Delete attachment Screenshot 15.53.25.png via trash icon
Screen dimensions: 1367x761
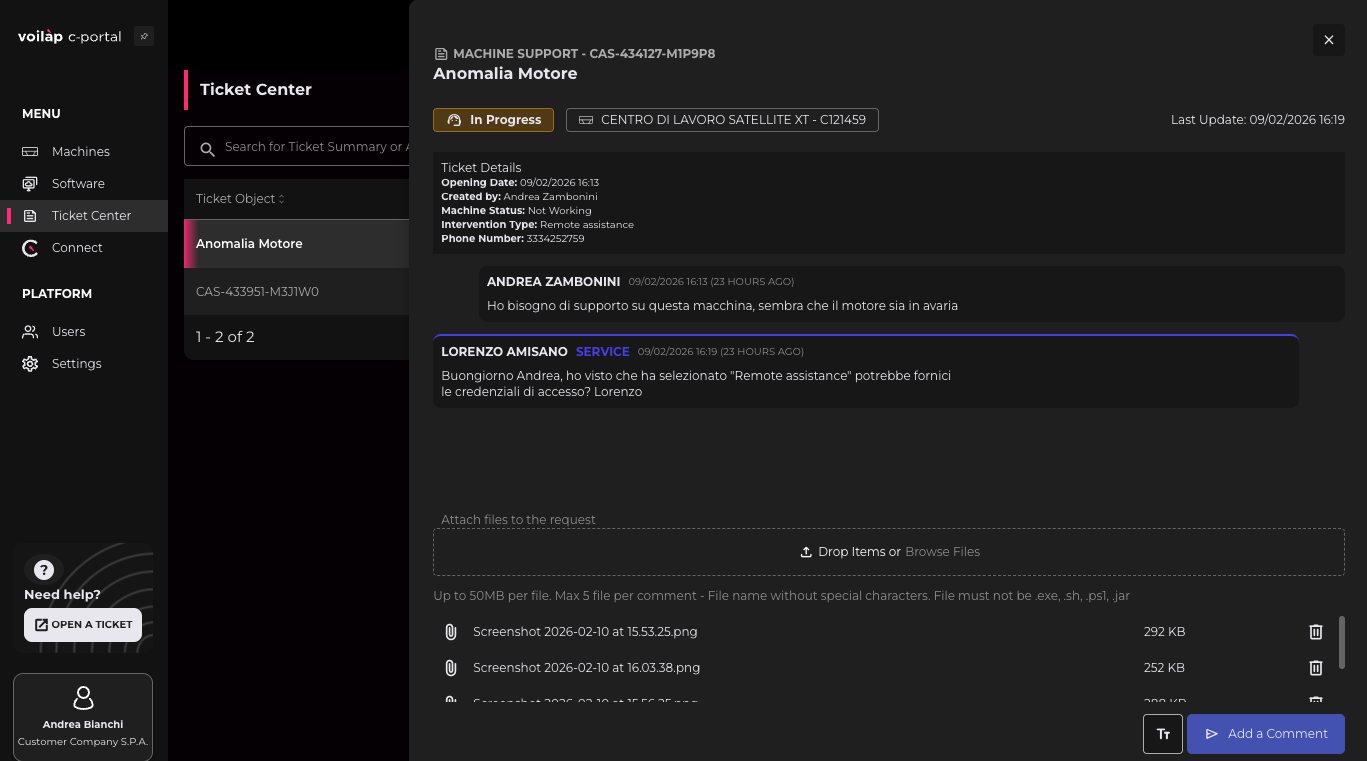pos(1316,632)
